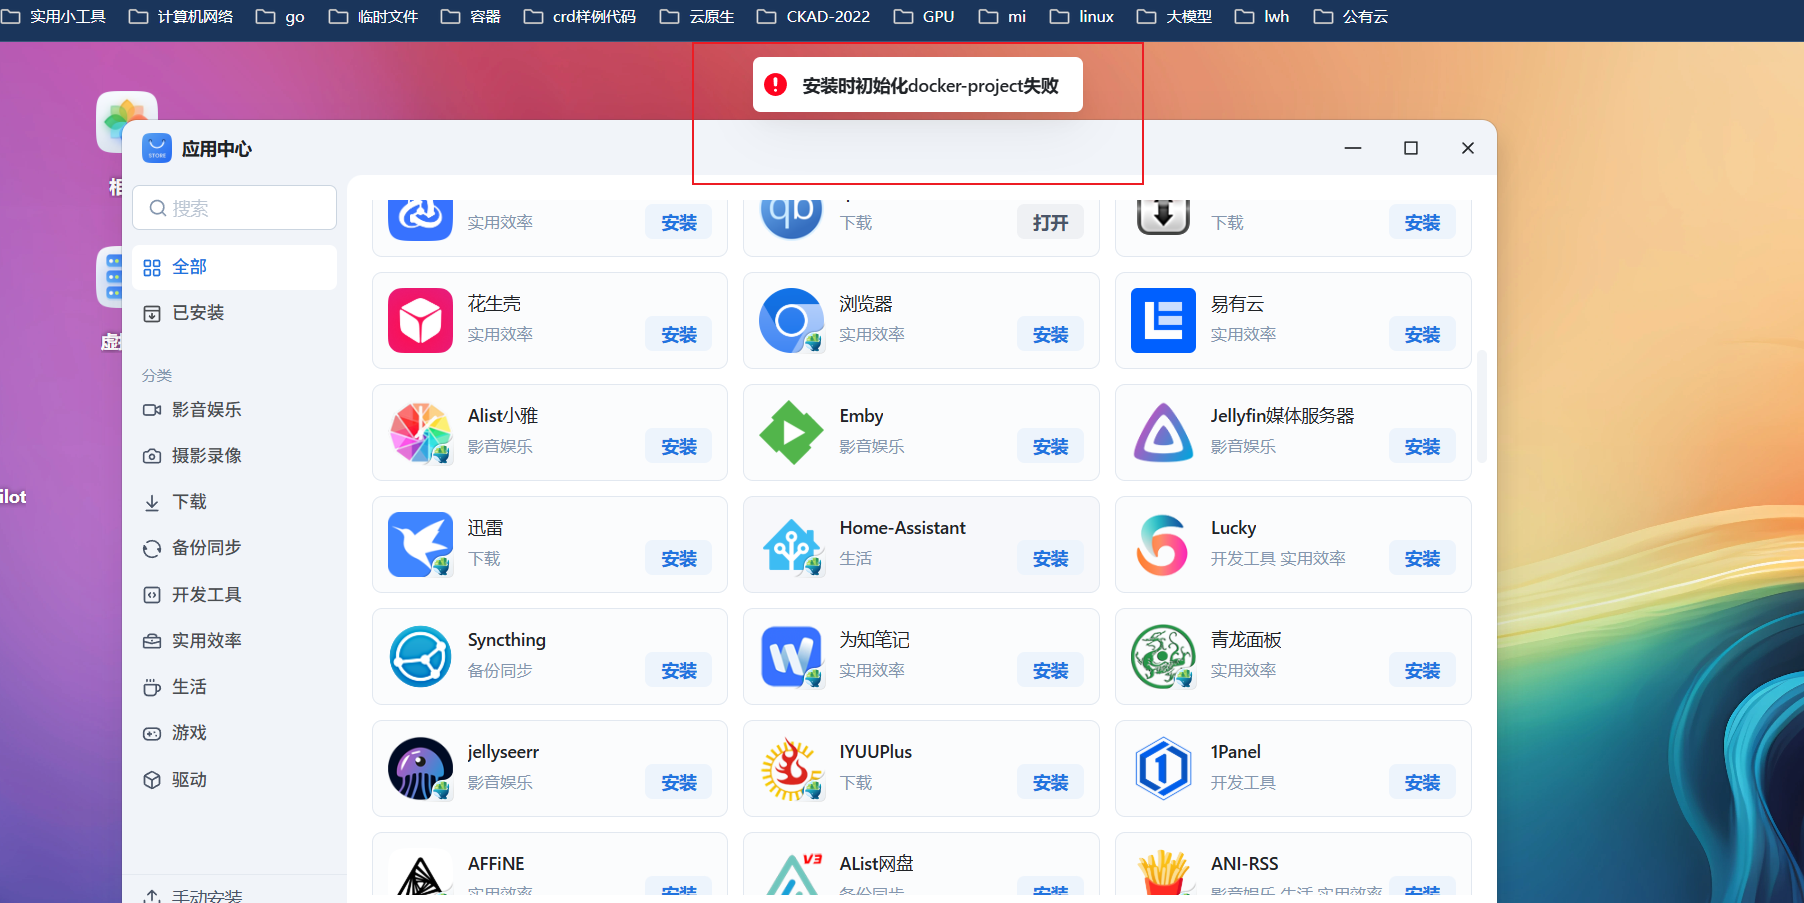Open the IYUUPlus app icon
This screenshot has width=1804, height=903.
coord(791,768)
